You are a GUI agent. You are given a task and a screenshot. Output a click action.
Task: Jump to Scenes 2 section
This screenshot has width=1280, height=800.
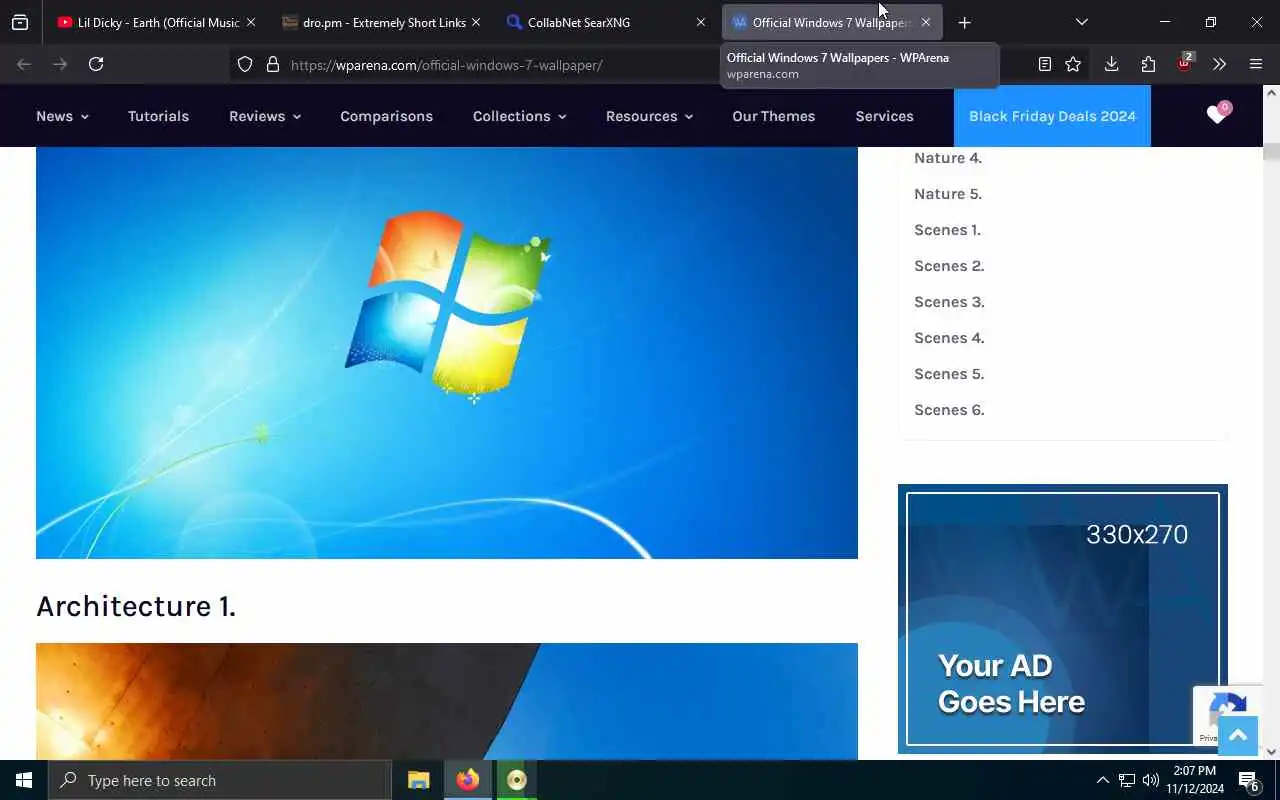[949, 266]
